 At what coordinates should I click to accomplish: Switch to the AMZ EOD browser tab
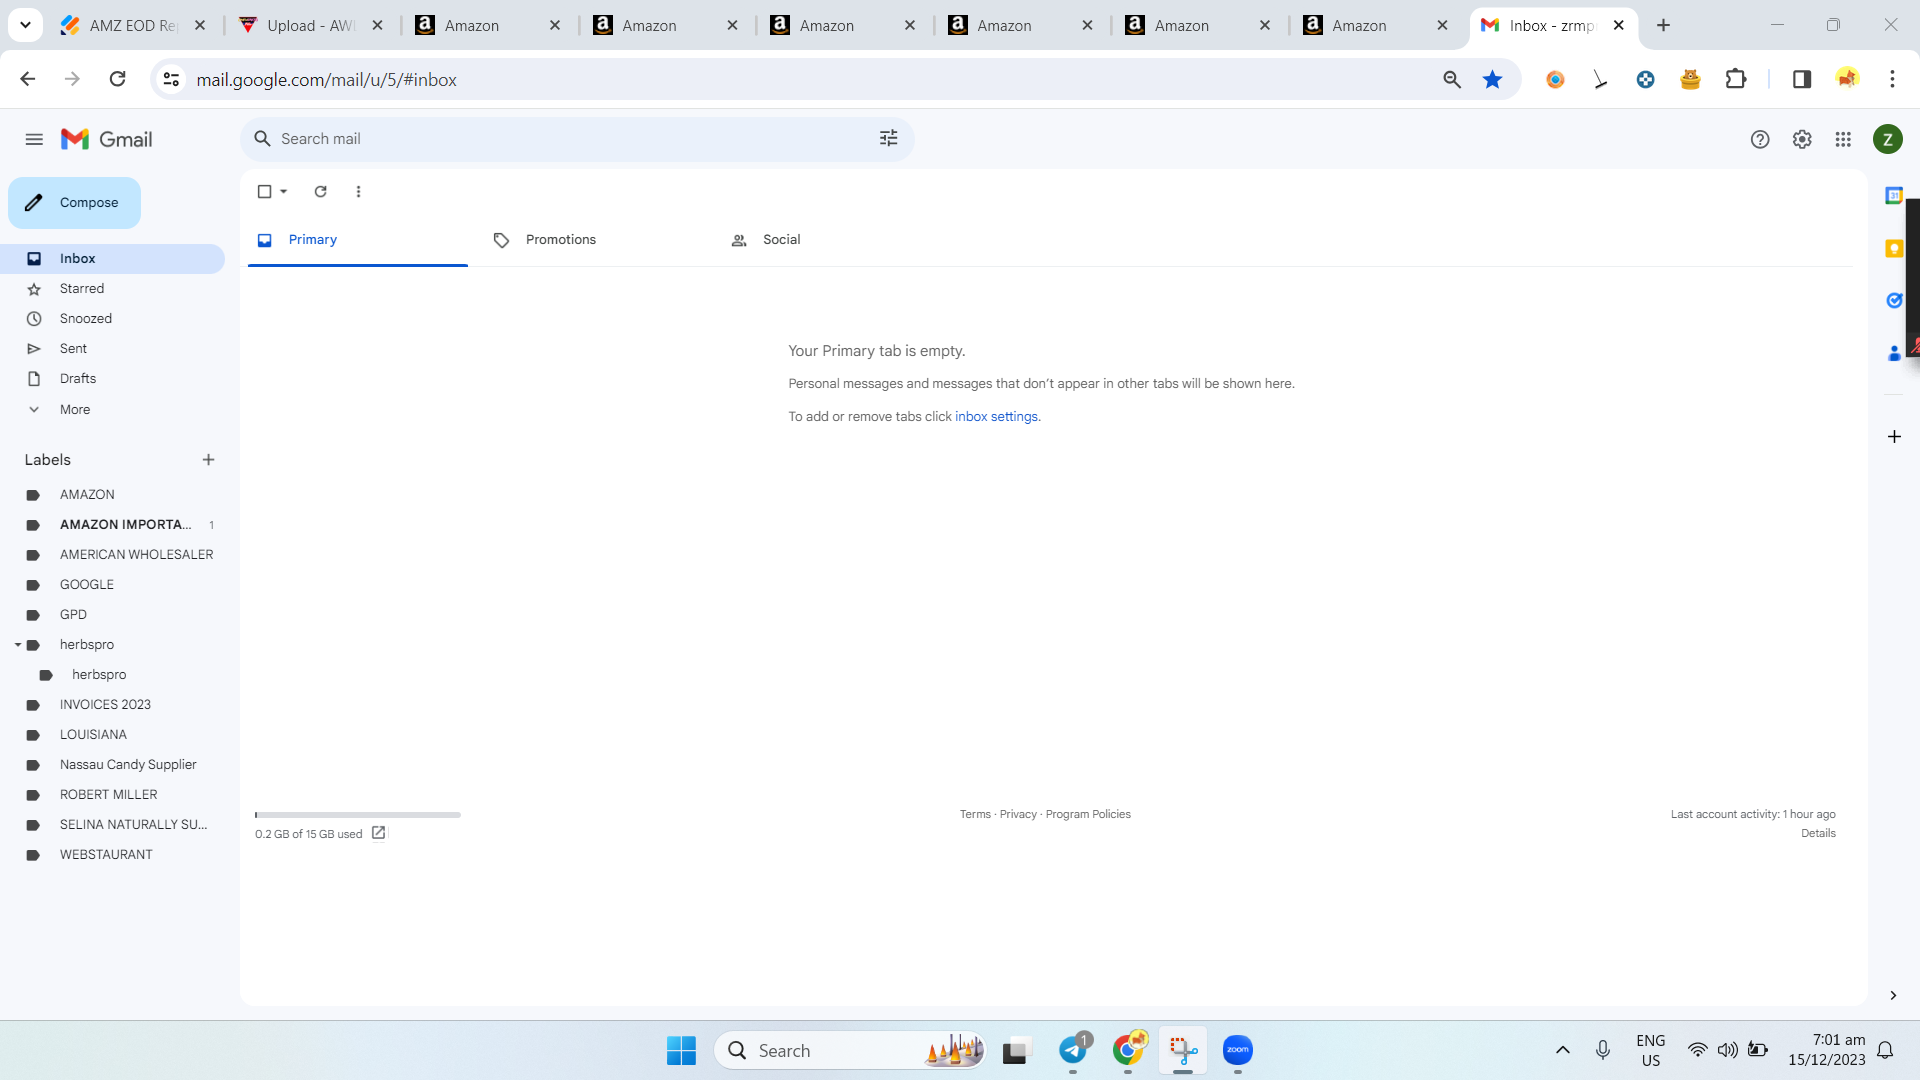(134, 26)
